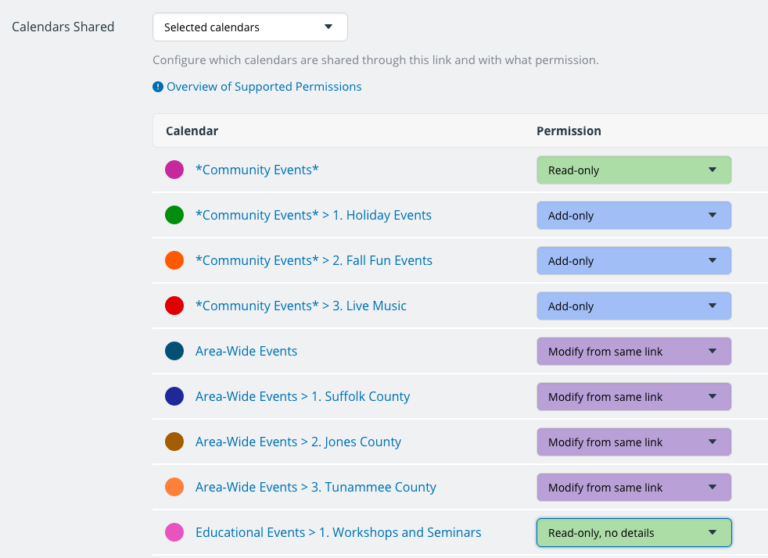Click the brown dot for Jones County
Viewport: 768px width, 558px height.
point(174,441)
